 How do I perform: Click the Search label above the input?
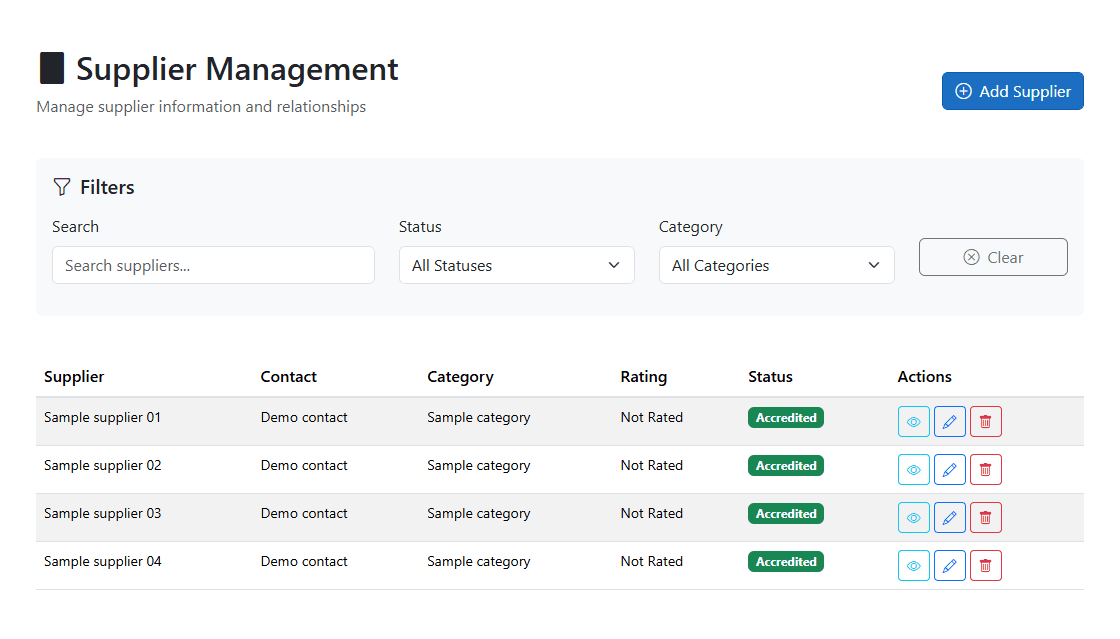pos(75,227)
